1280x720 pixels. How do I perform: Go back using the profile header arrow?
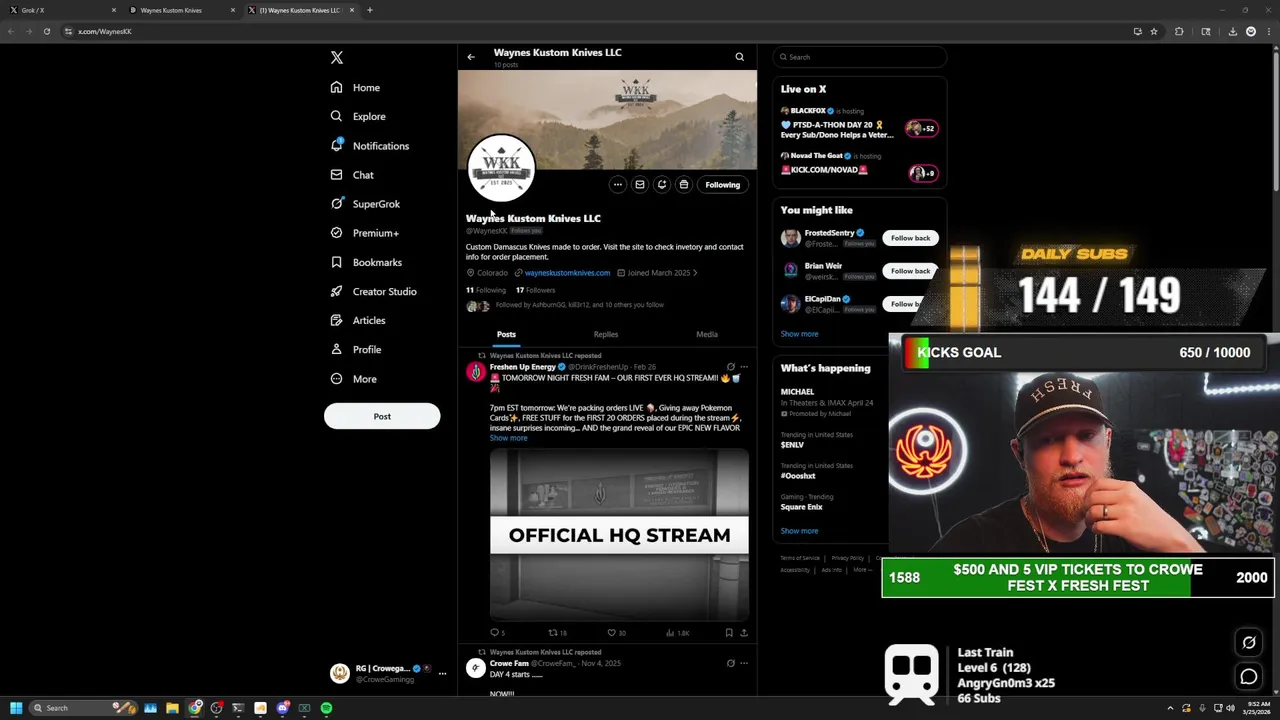pos(471,57)
